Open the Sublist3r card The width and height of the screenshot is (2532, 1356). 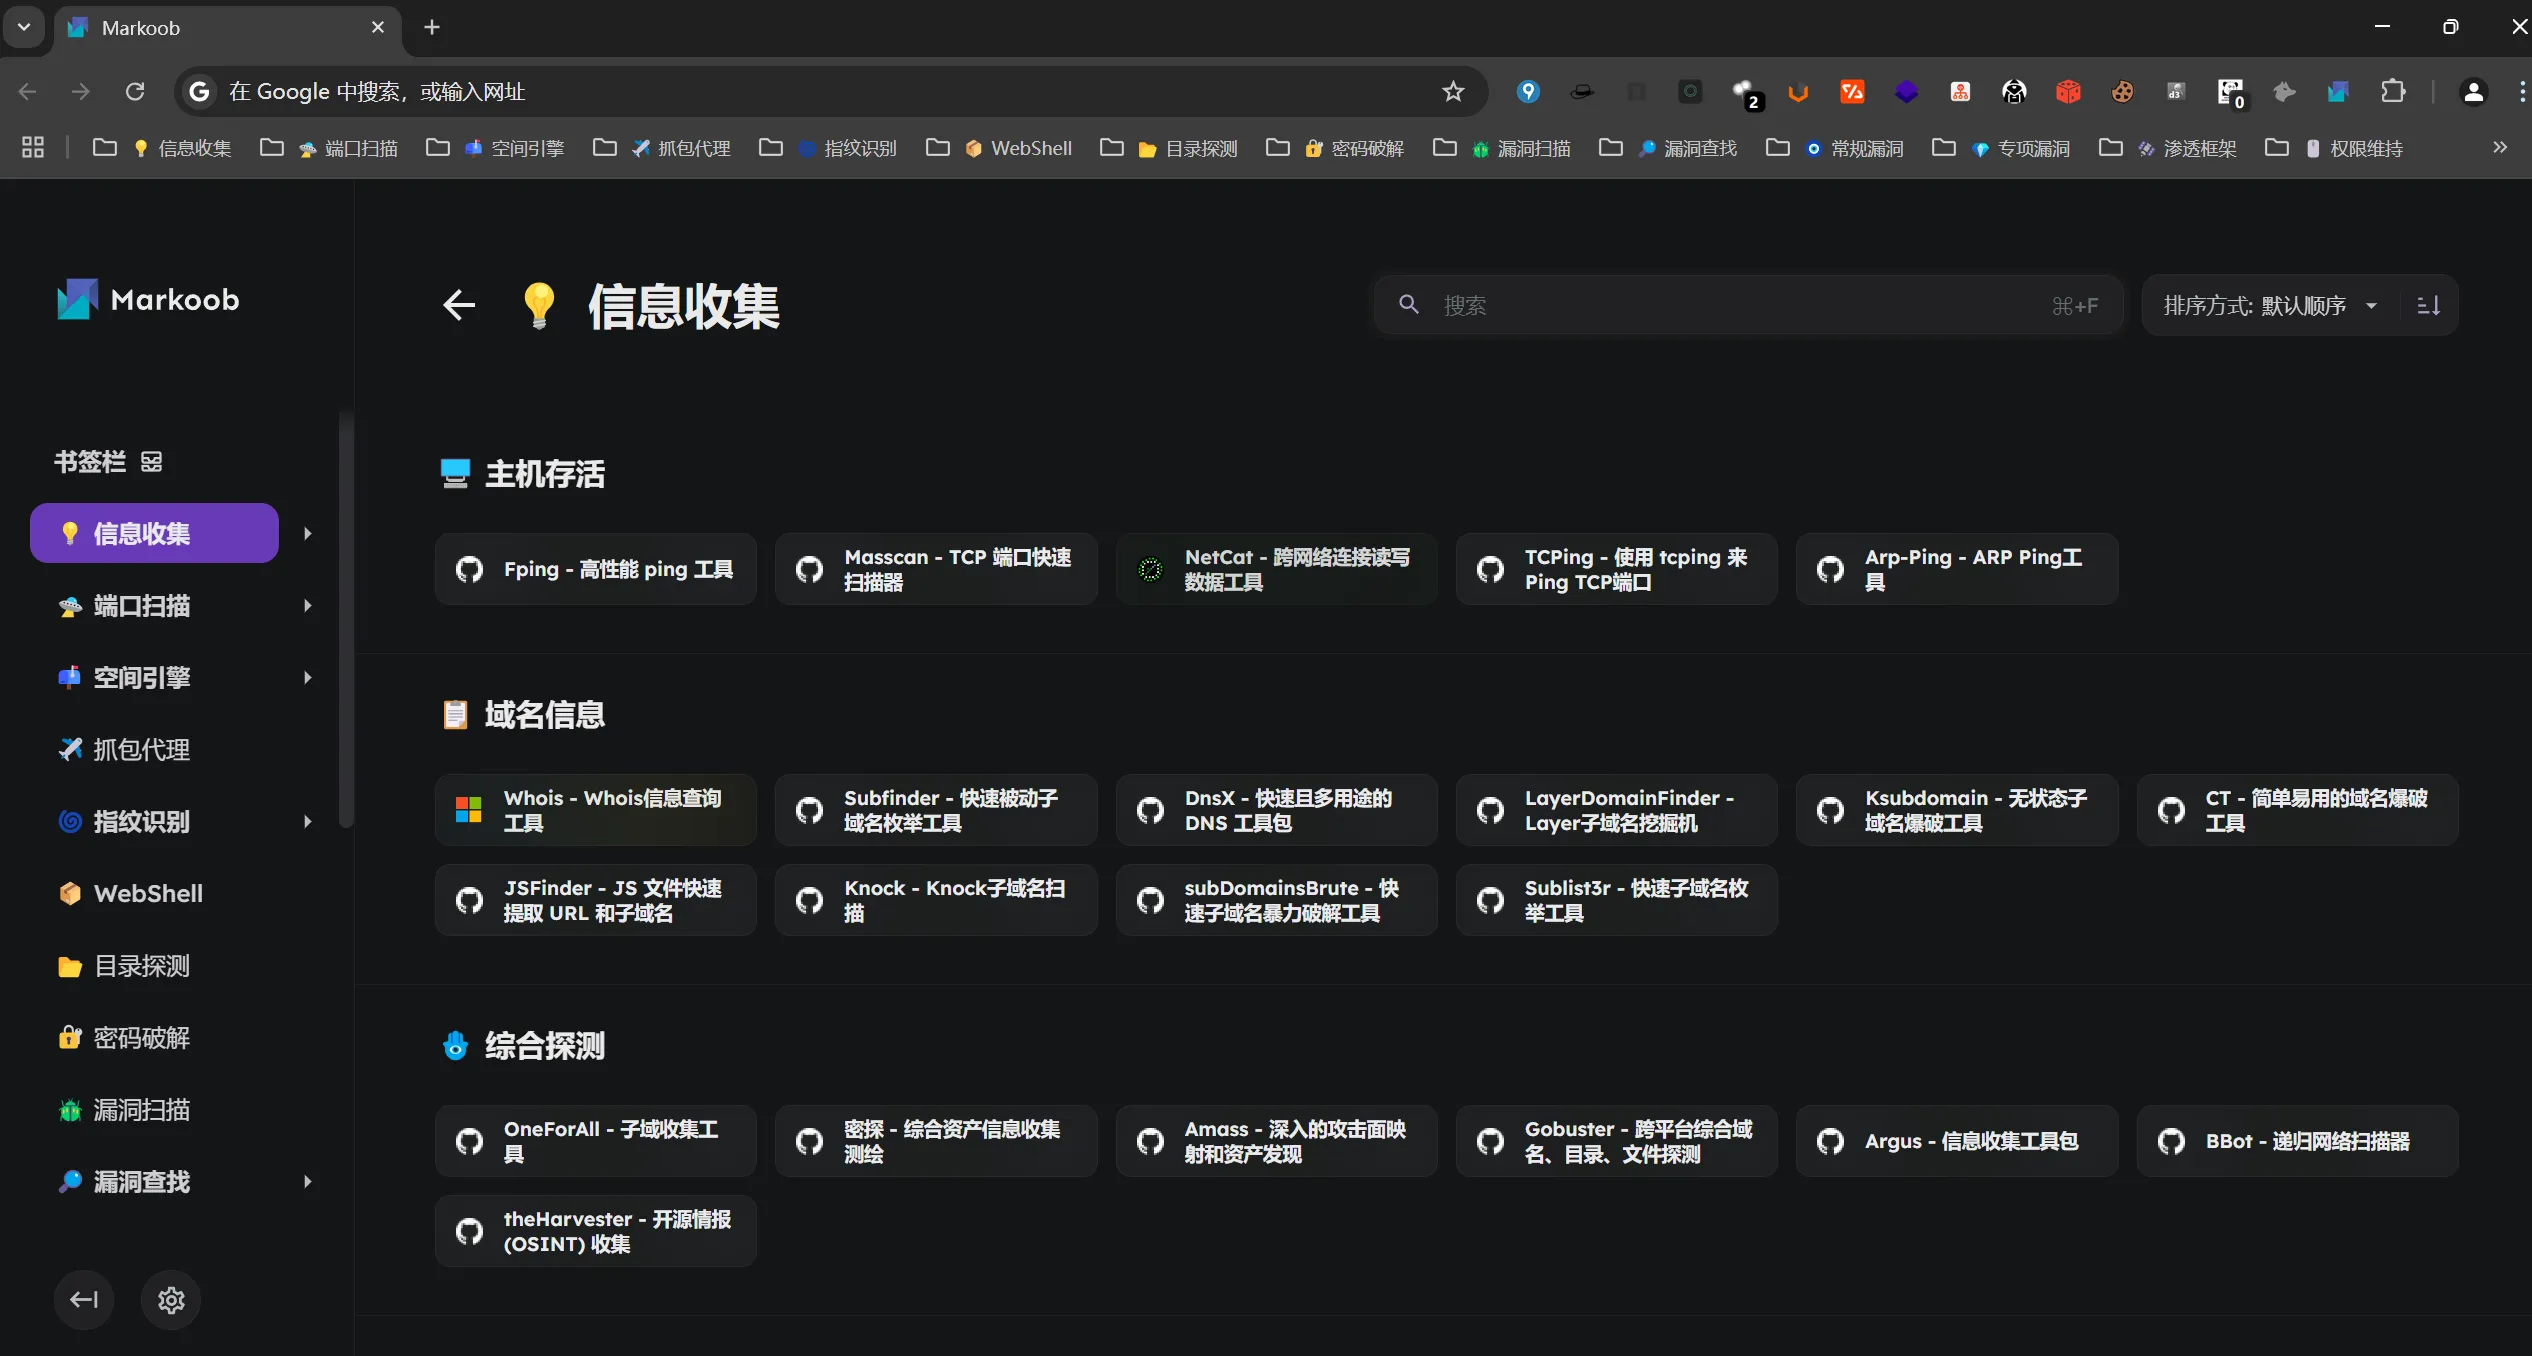coord(1617,900)
